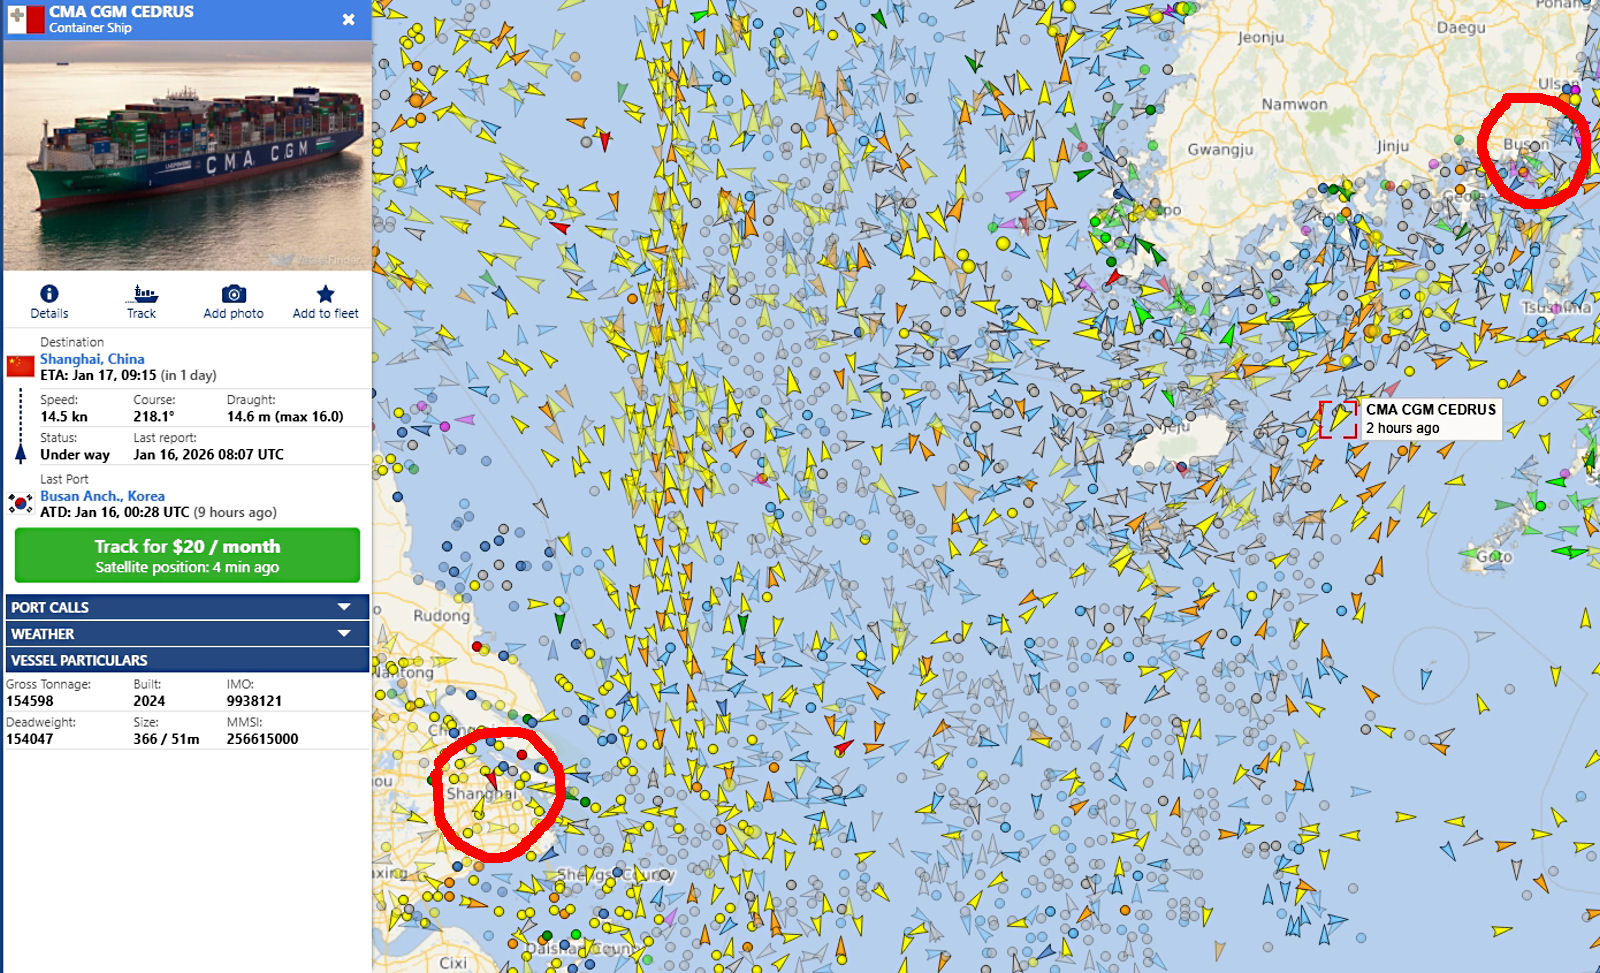This screenshot has height=973, width=1600.
Task: View the CMA CGM CEDRUS ship photo
Action: pyautogui.click(x=187, y=156)
